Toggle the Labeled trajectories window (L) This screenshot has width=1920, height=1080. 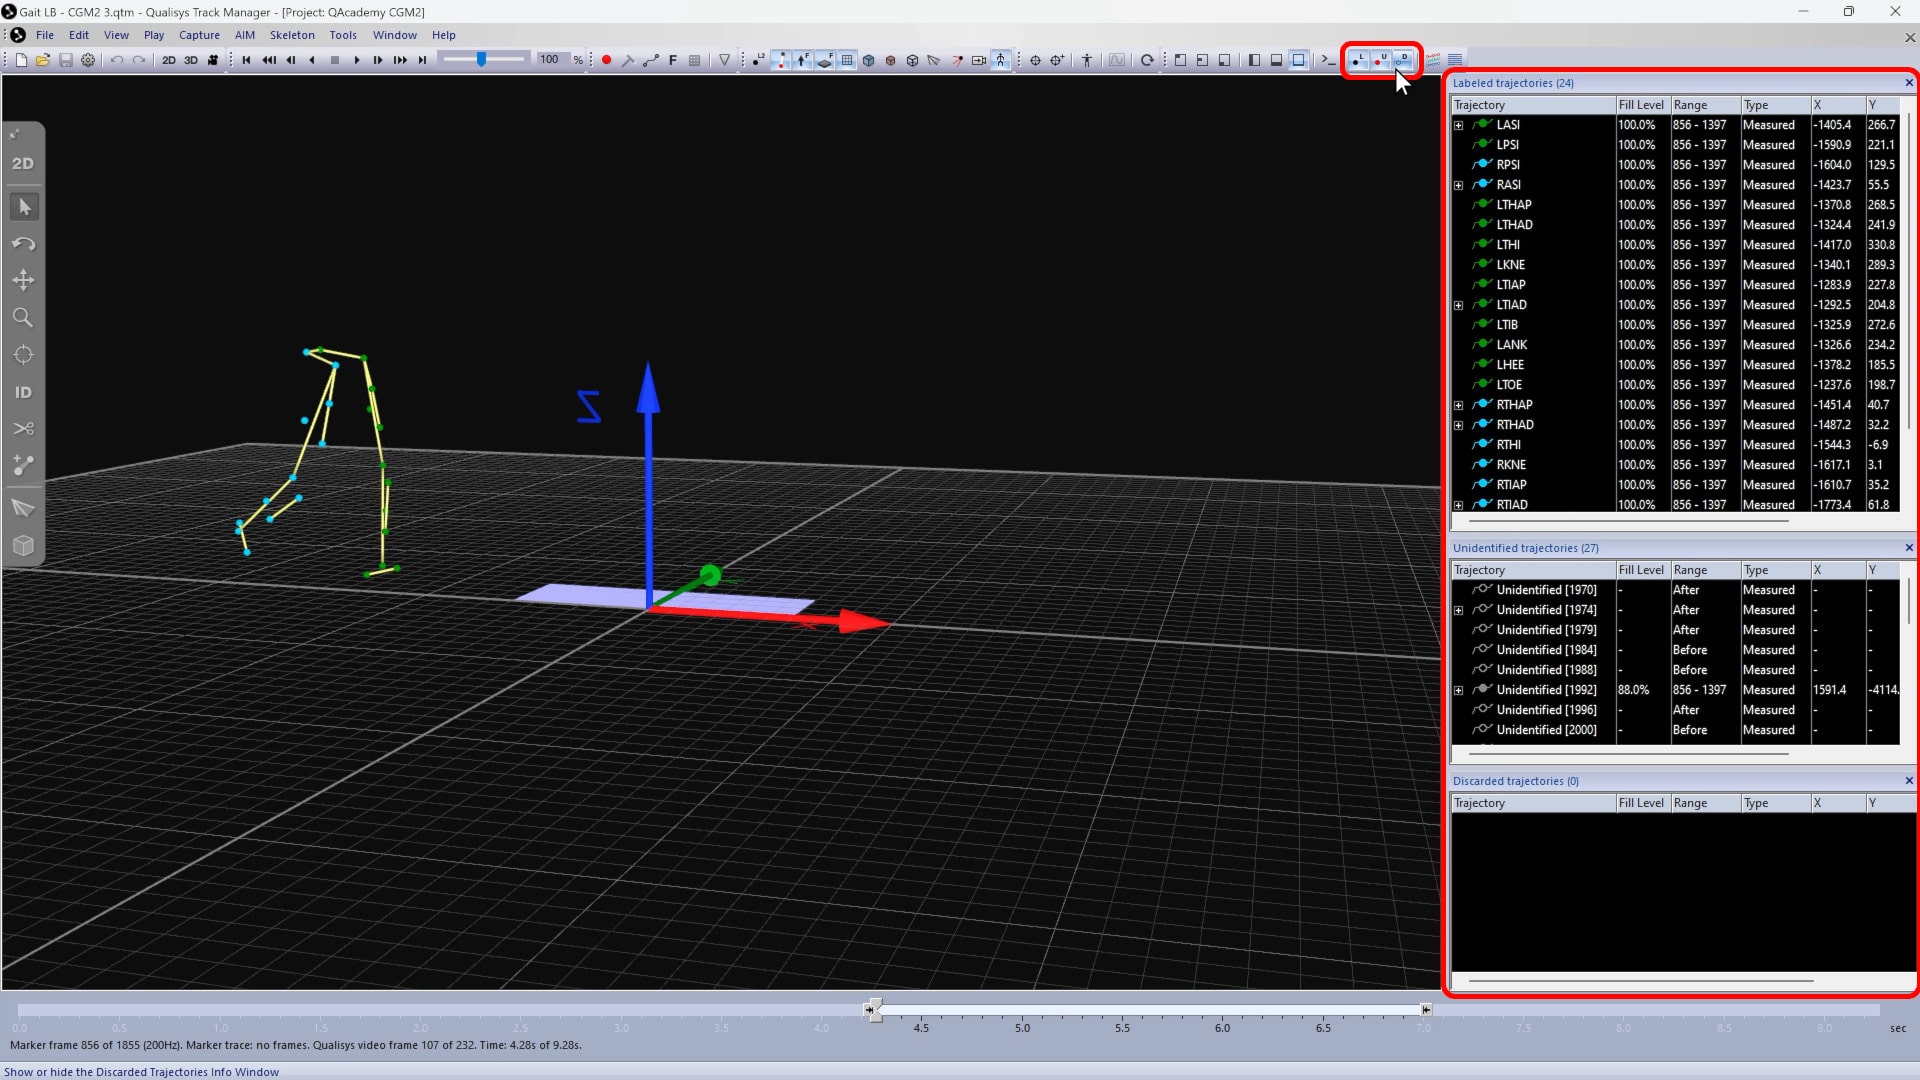click(x=1358, y=60)
